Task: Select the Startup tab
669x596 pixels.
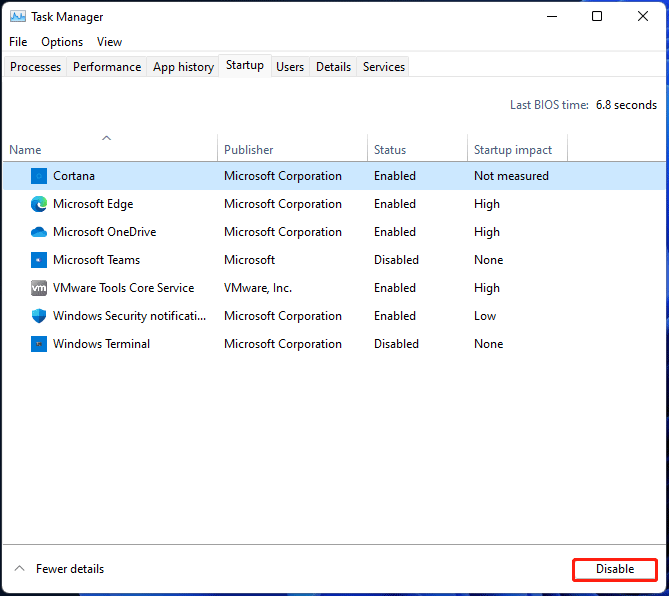Action: click(x=245, y=65)
